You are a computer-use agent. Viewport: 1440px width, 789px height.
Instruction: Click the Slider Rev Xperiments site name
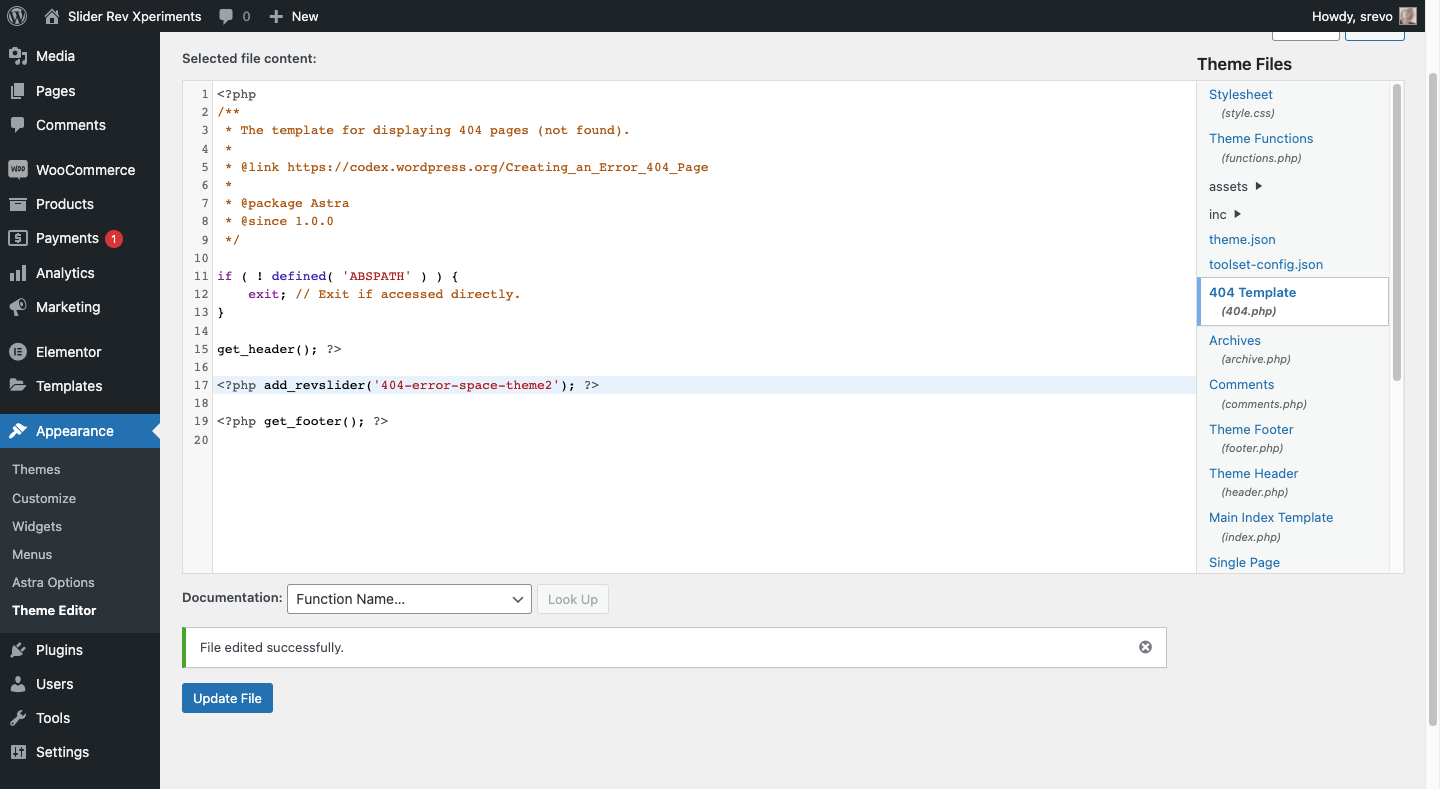coord(135,16)
